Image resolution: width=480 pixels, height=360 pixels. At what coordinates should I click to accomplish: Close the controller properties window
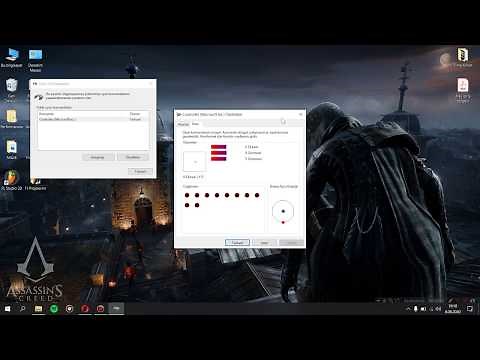[x=300, y=114]
